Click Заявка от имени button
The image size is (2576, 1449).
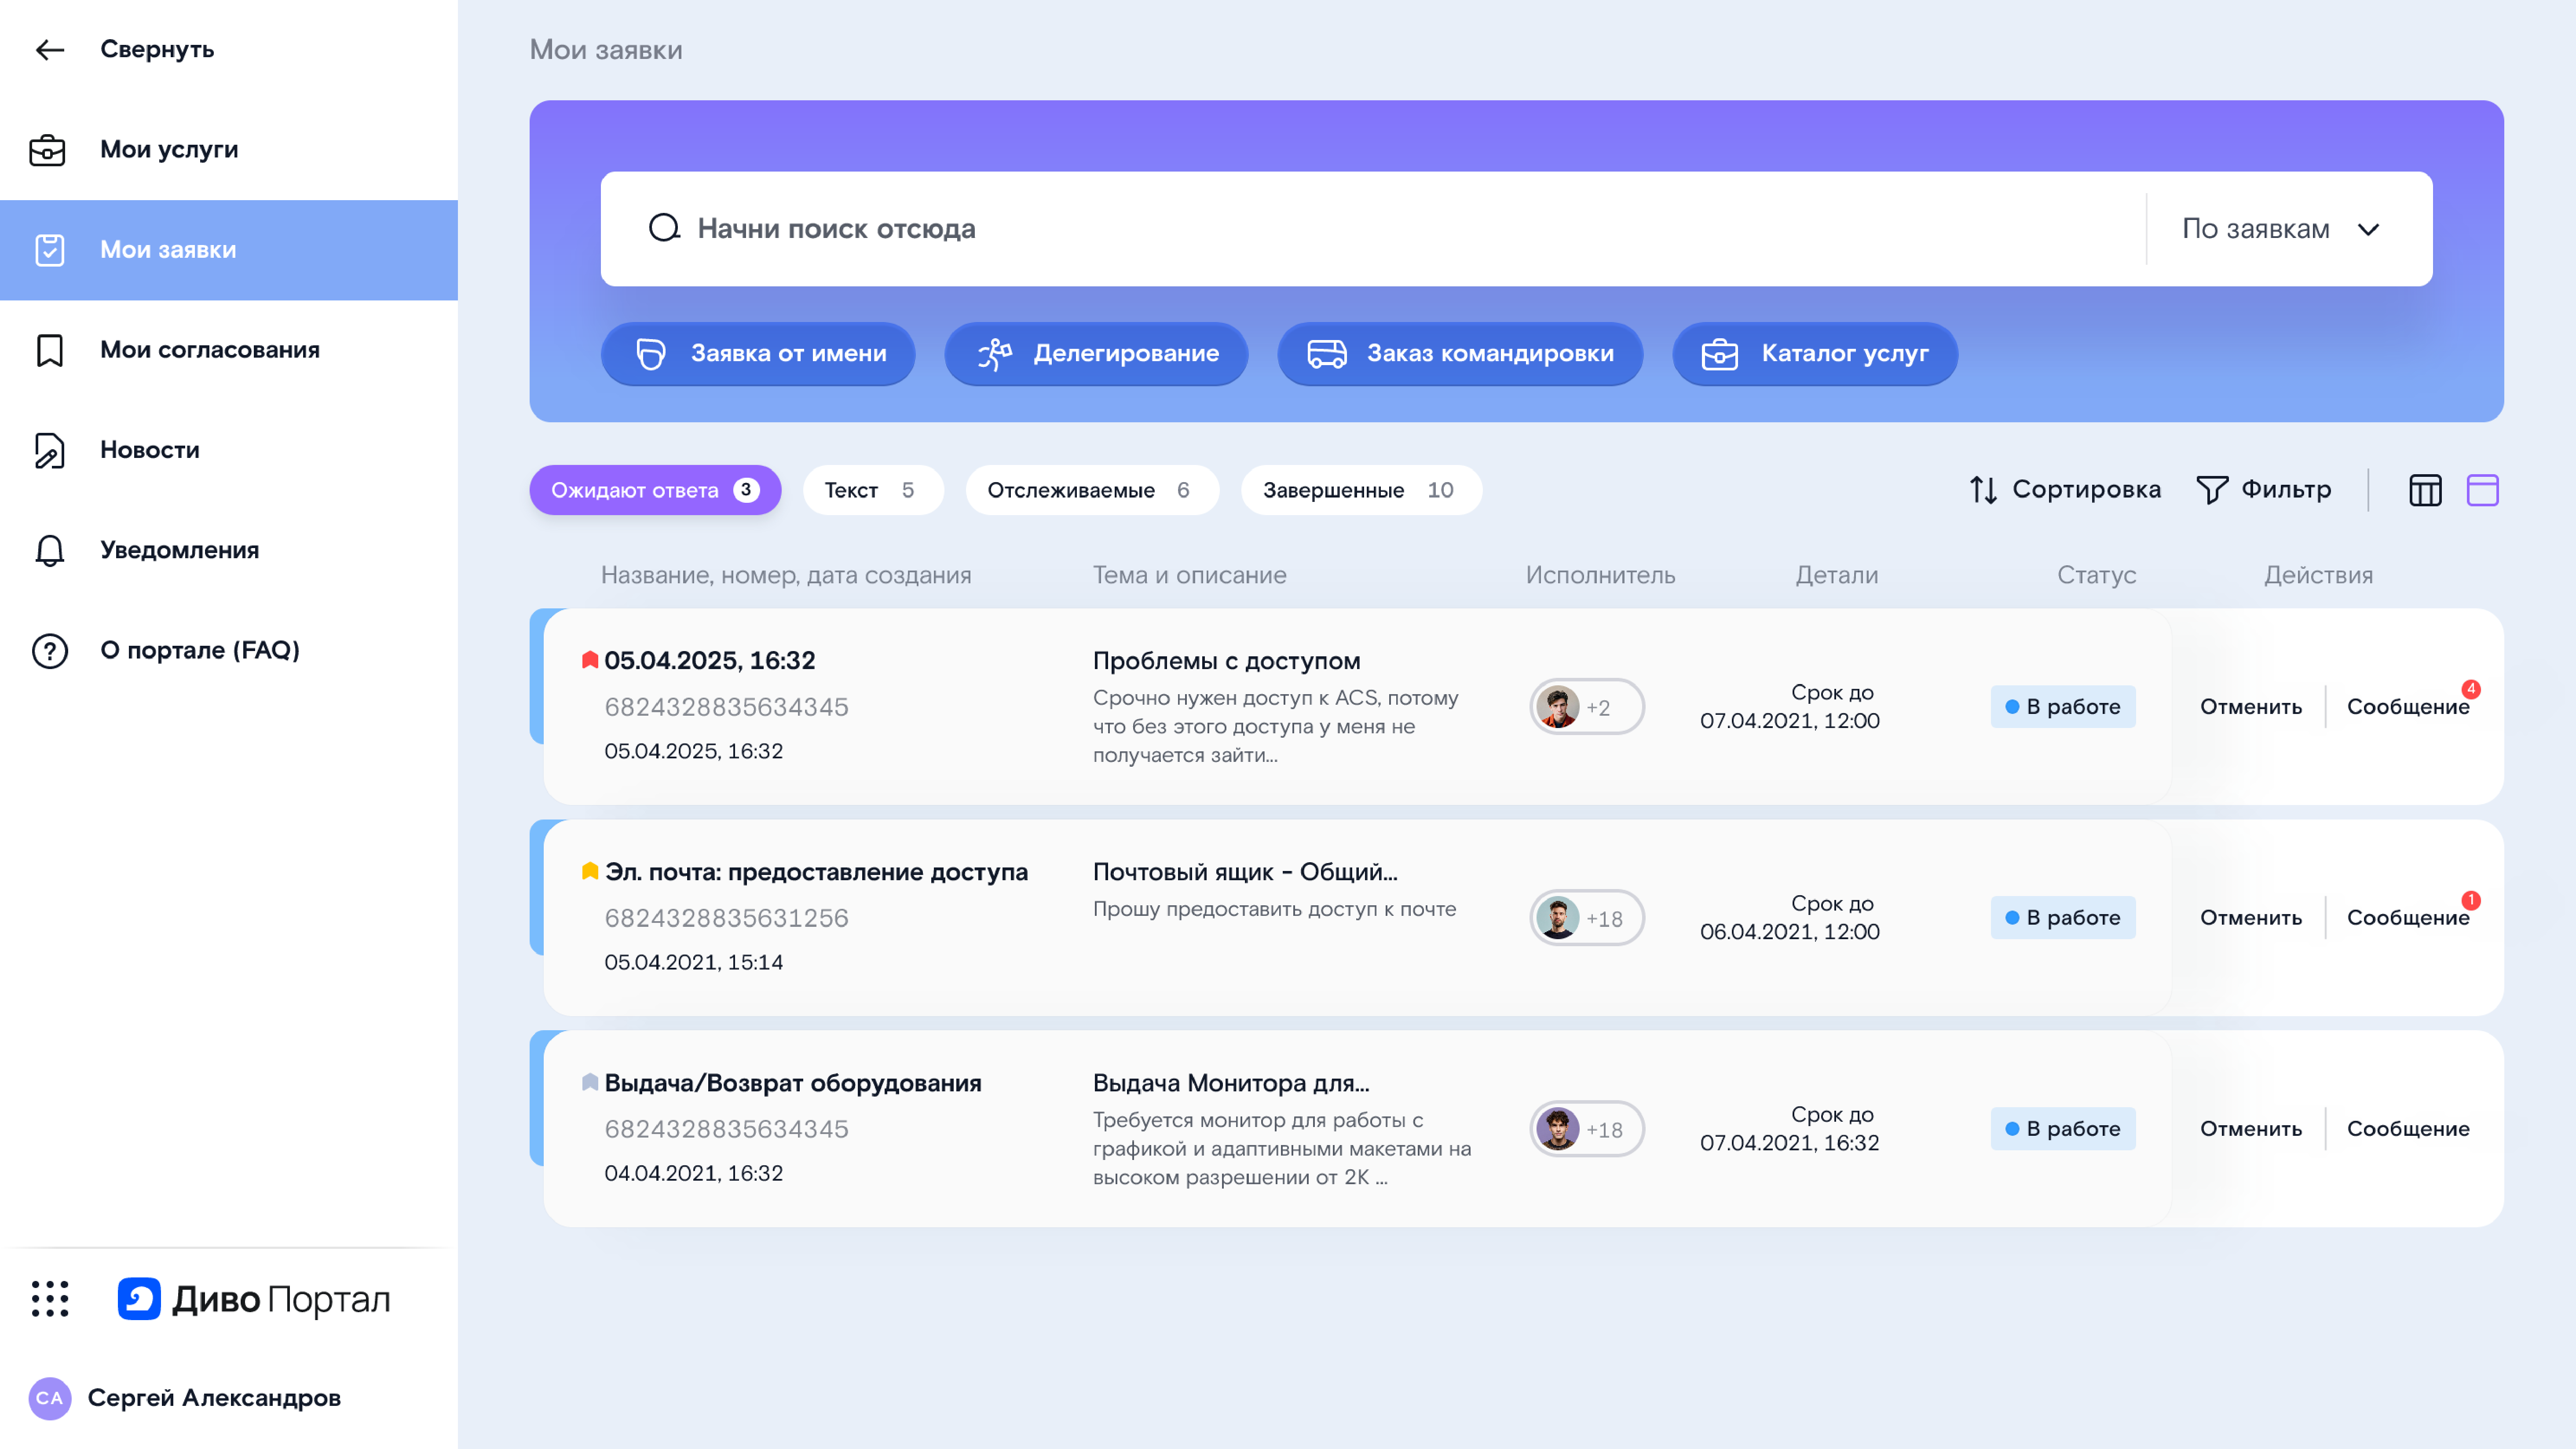click(x=758, y=354)
